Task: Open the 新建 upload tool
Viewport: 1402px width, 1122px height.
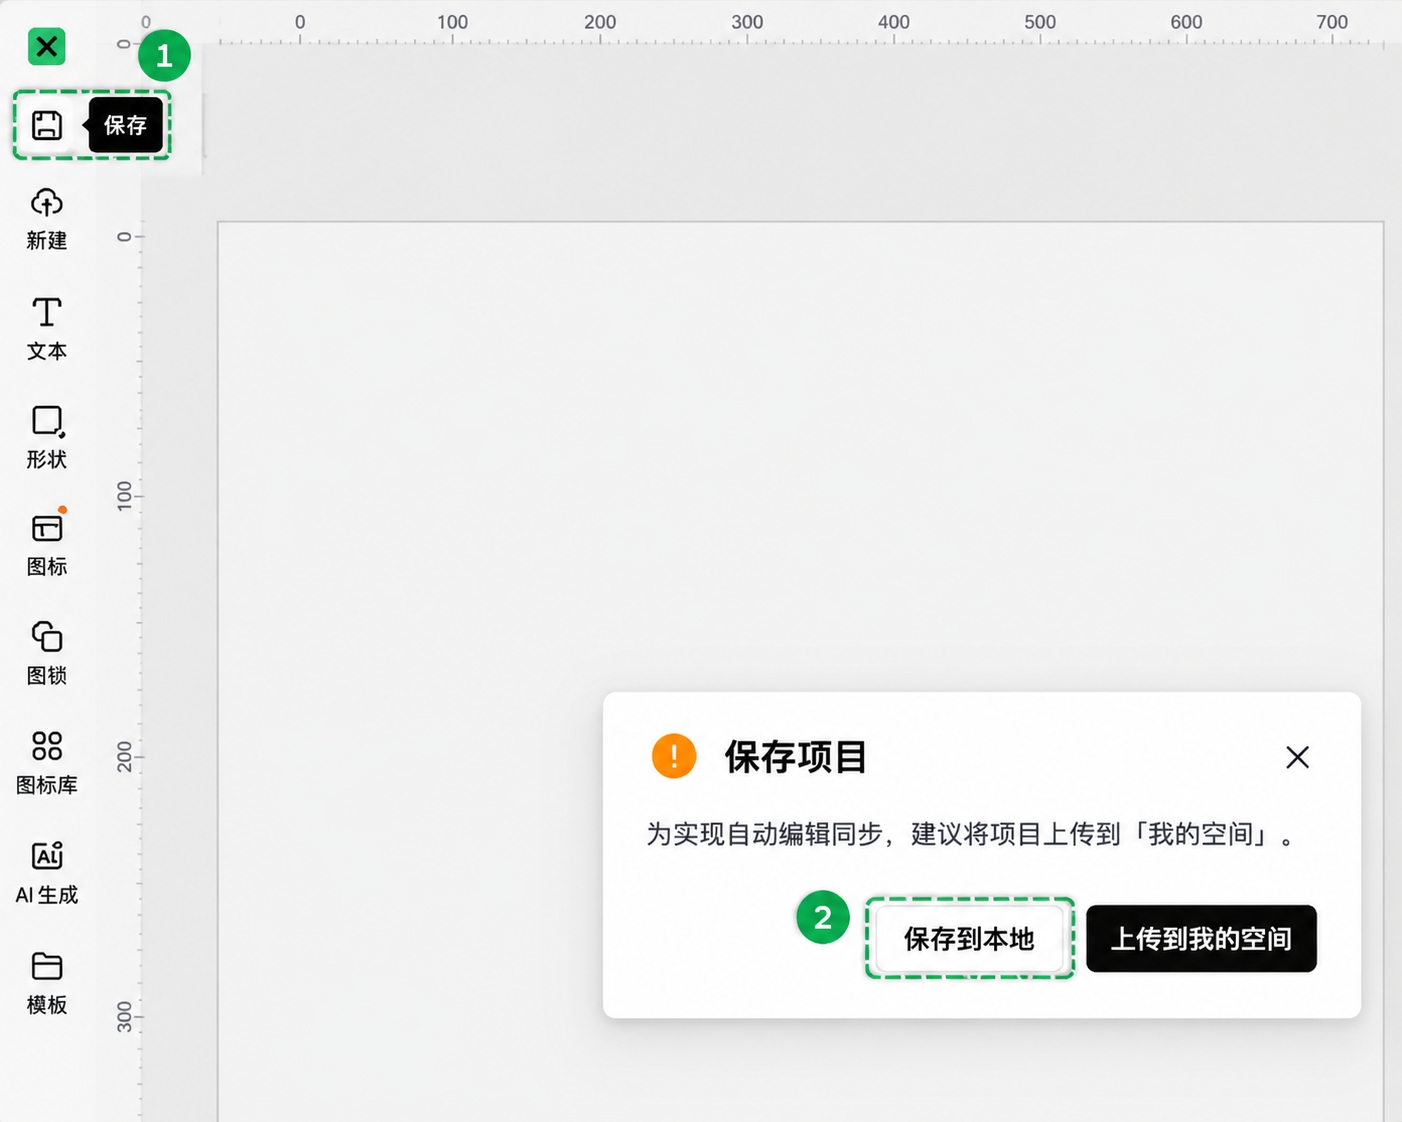Action: (x=47, y=219)
